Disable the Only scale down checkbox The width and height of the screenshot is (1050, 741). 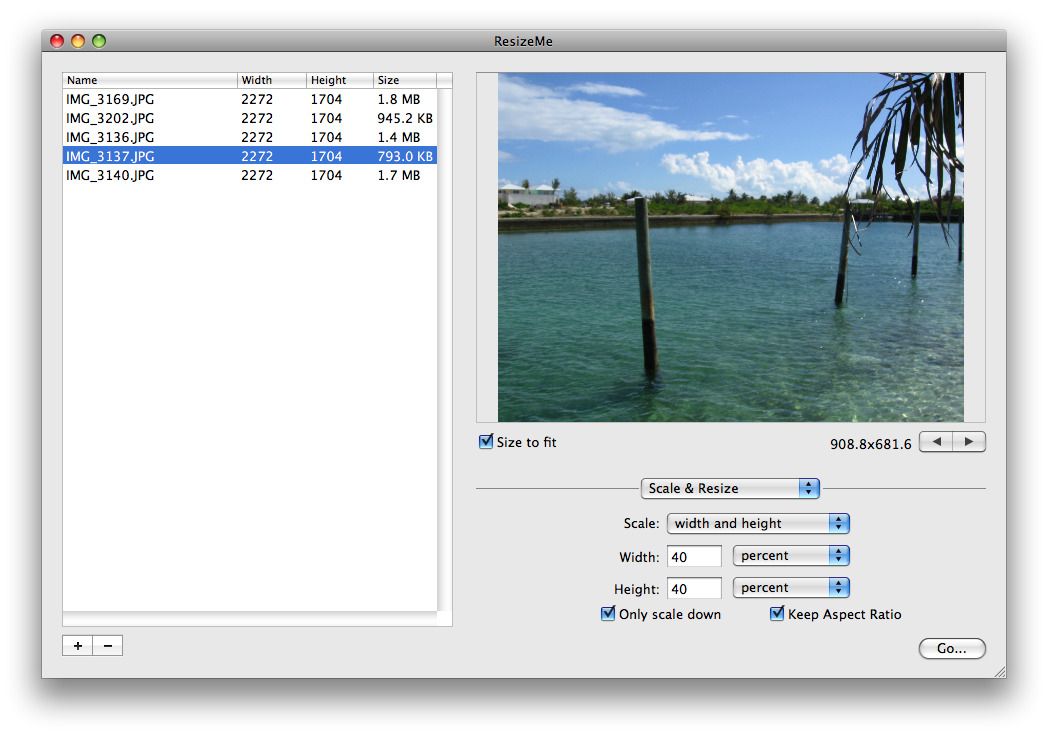(x=608, y=614)
